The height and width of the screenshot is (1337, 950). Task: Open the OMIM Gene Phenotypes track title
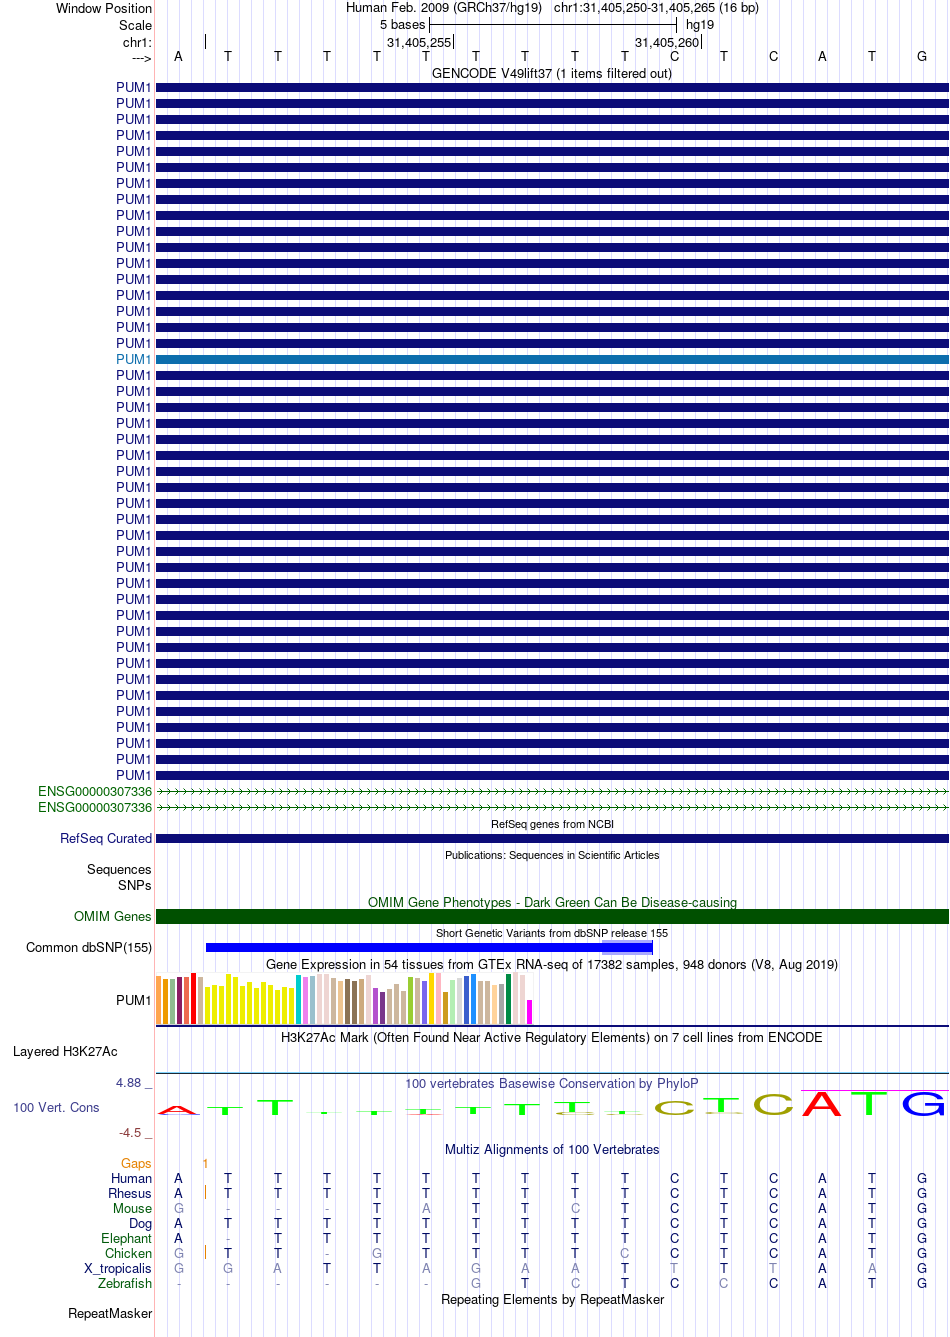pyautogui.click(x=552, y=902)
